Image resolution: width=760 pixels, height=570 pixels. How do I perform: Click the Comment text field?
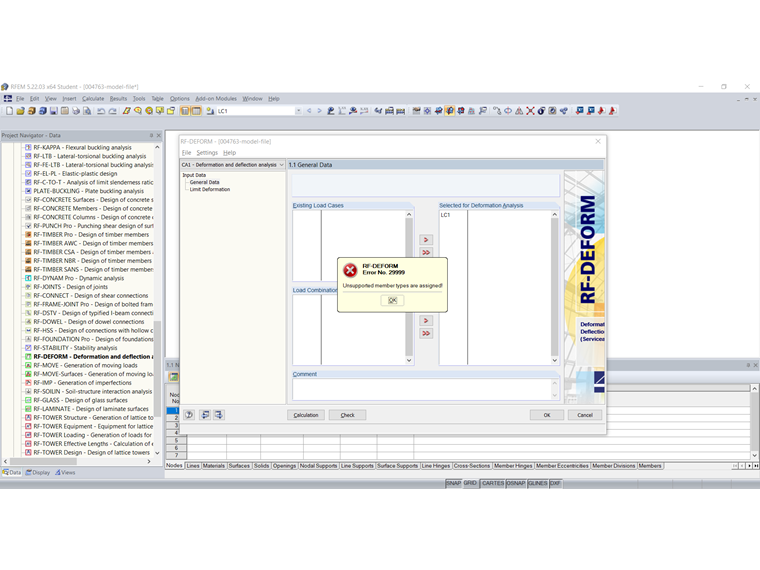click(x=425, y=389)
